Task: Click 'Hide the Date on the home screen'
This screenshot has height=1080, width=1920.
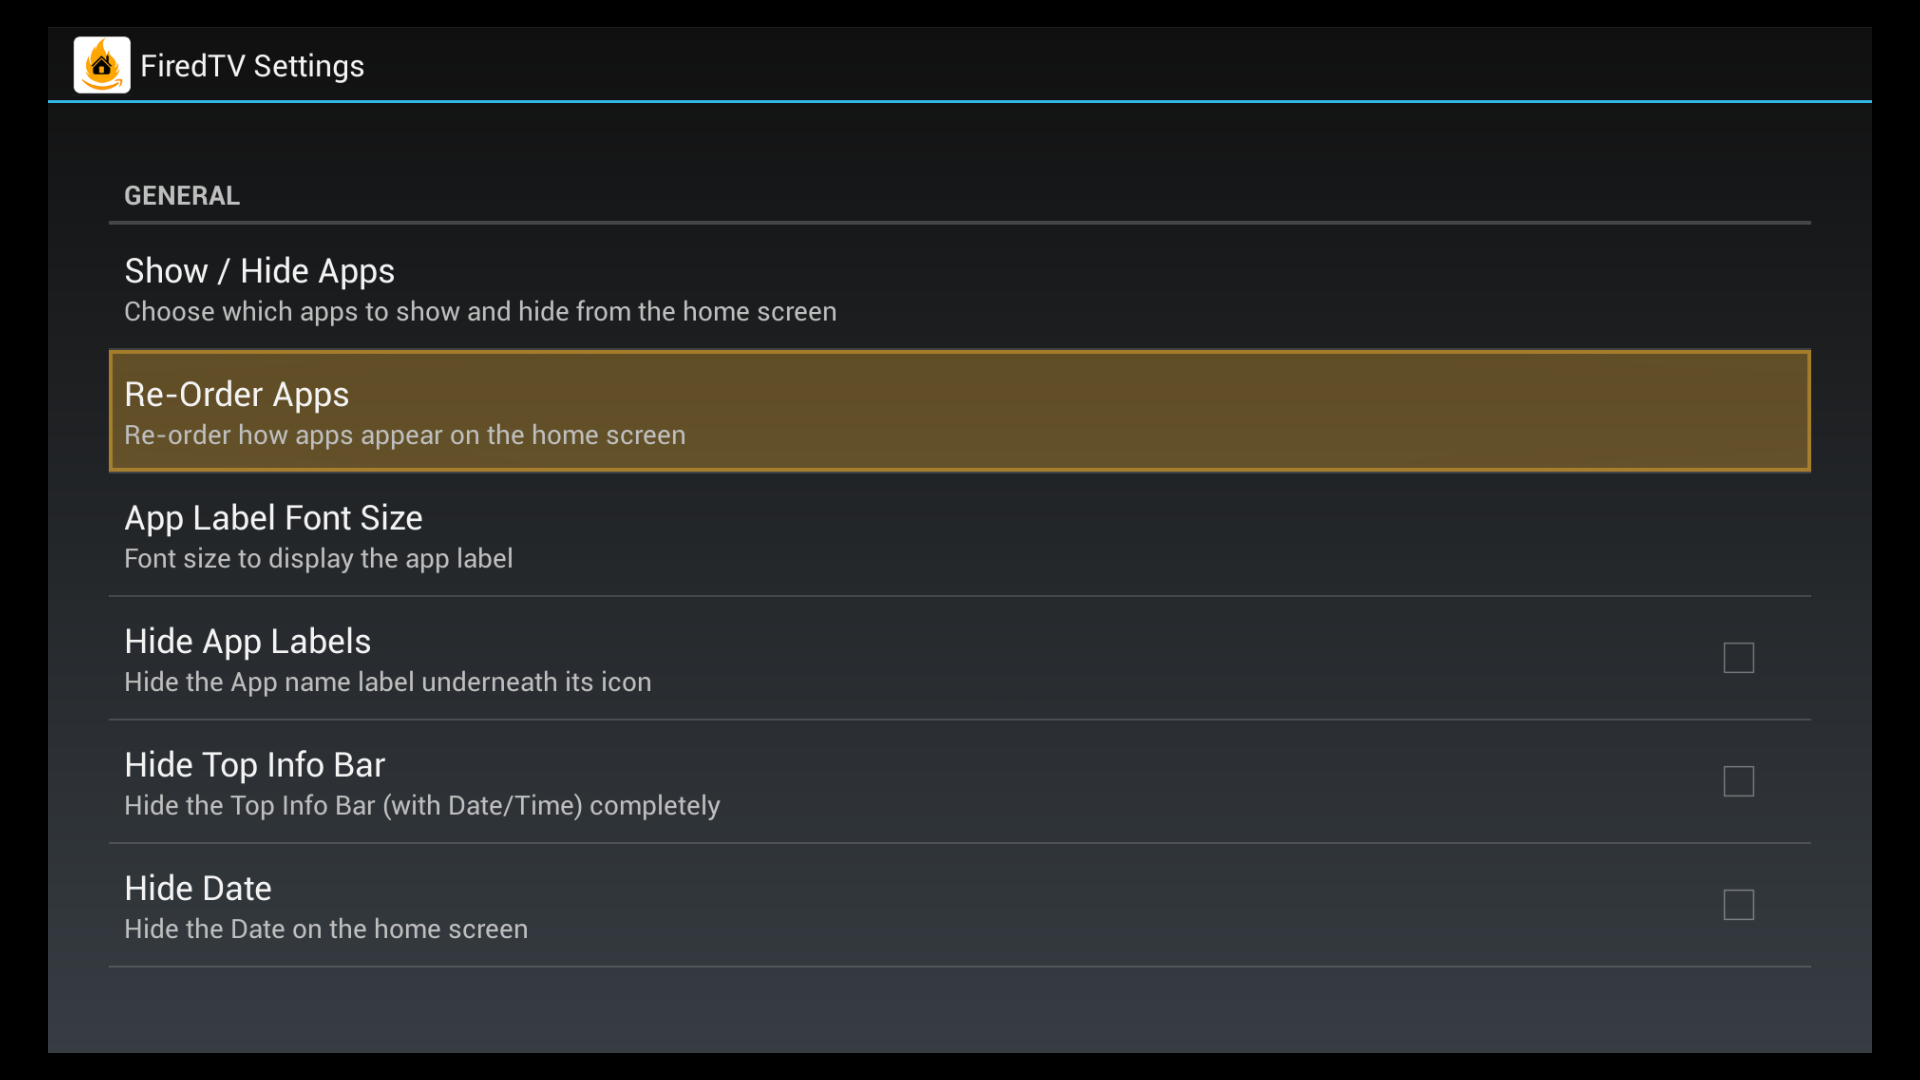Action: pos(326,929)
